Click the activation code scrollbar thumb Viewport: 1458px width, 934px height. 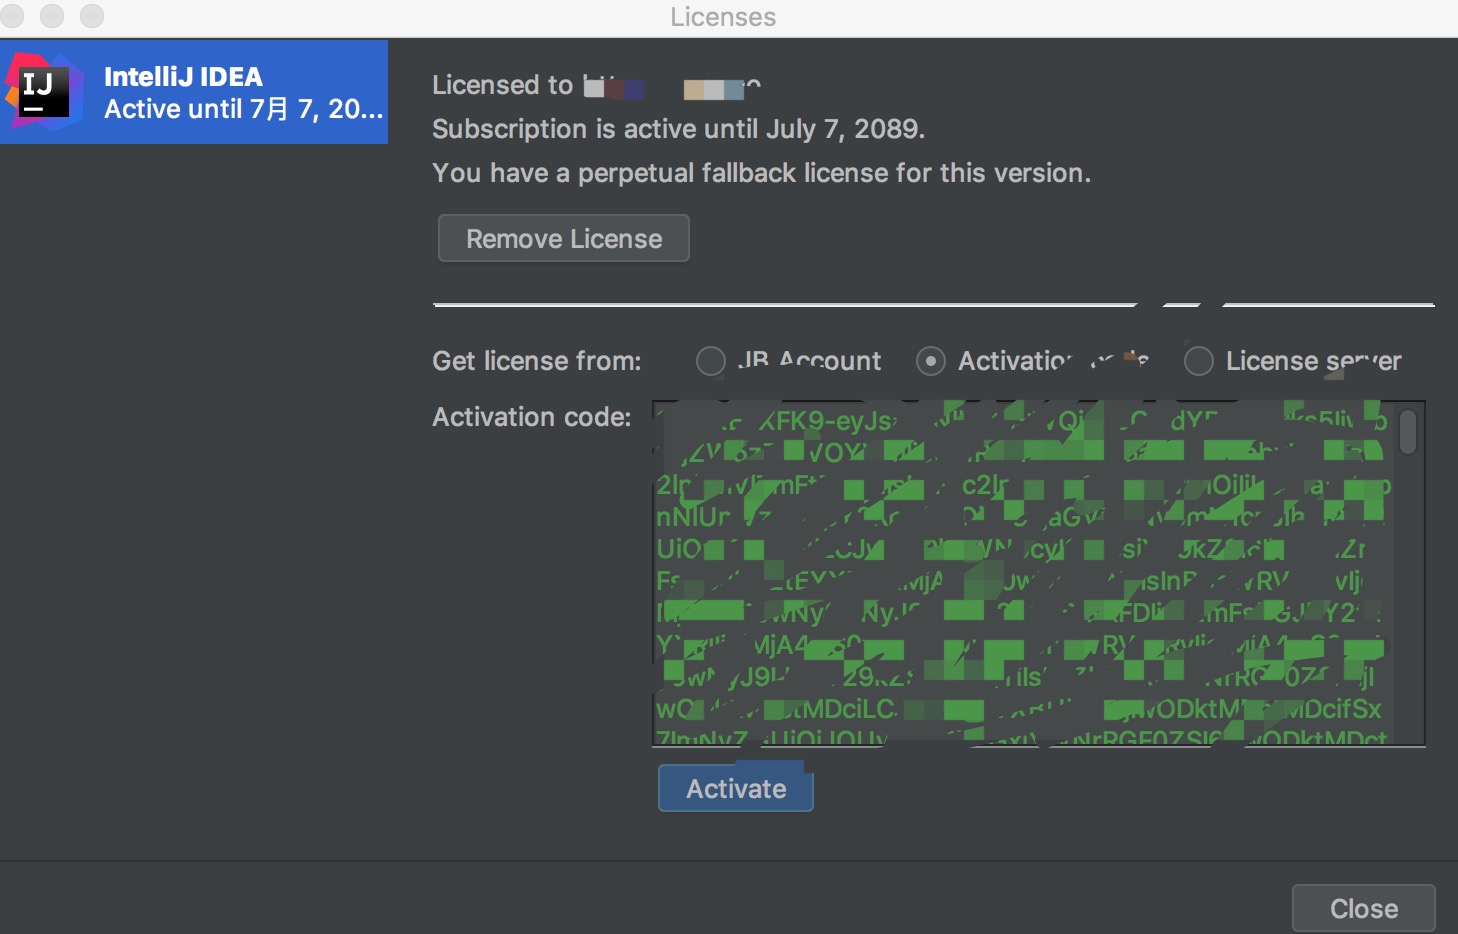1408,432
